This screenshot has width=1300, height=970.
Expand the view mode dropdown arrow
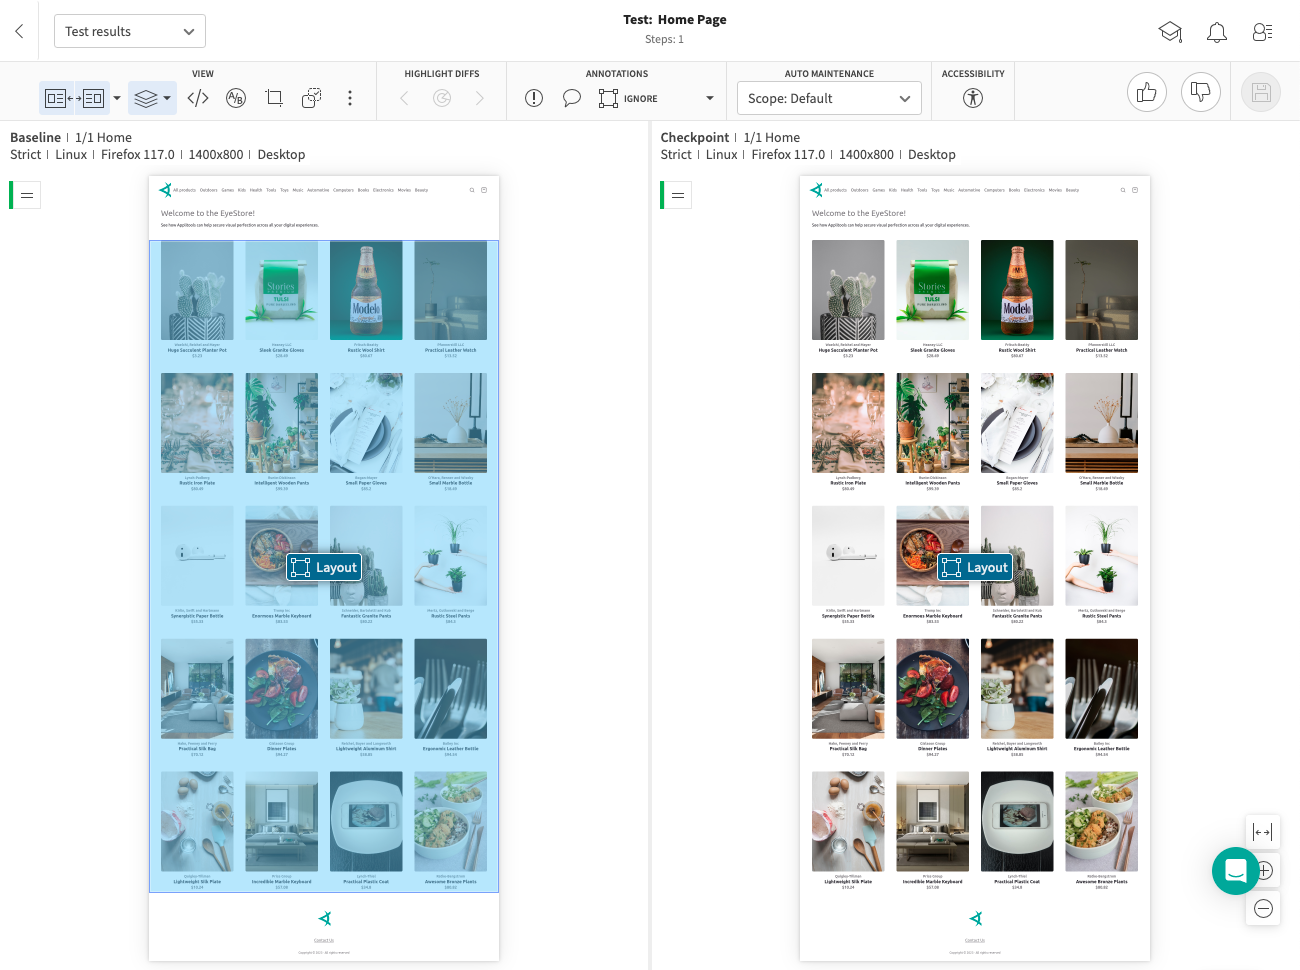point(117,98)
